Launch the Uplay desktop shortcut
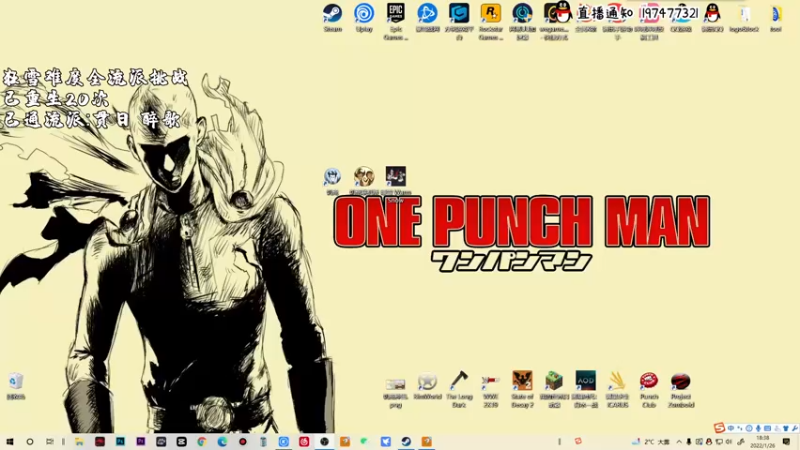Image resolution: width=800 pixels, height=450 pixels. (x=364, y=17)
